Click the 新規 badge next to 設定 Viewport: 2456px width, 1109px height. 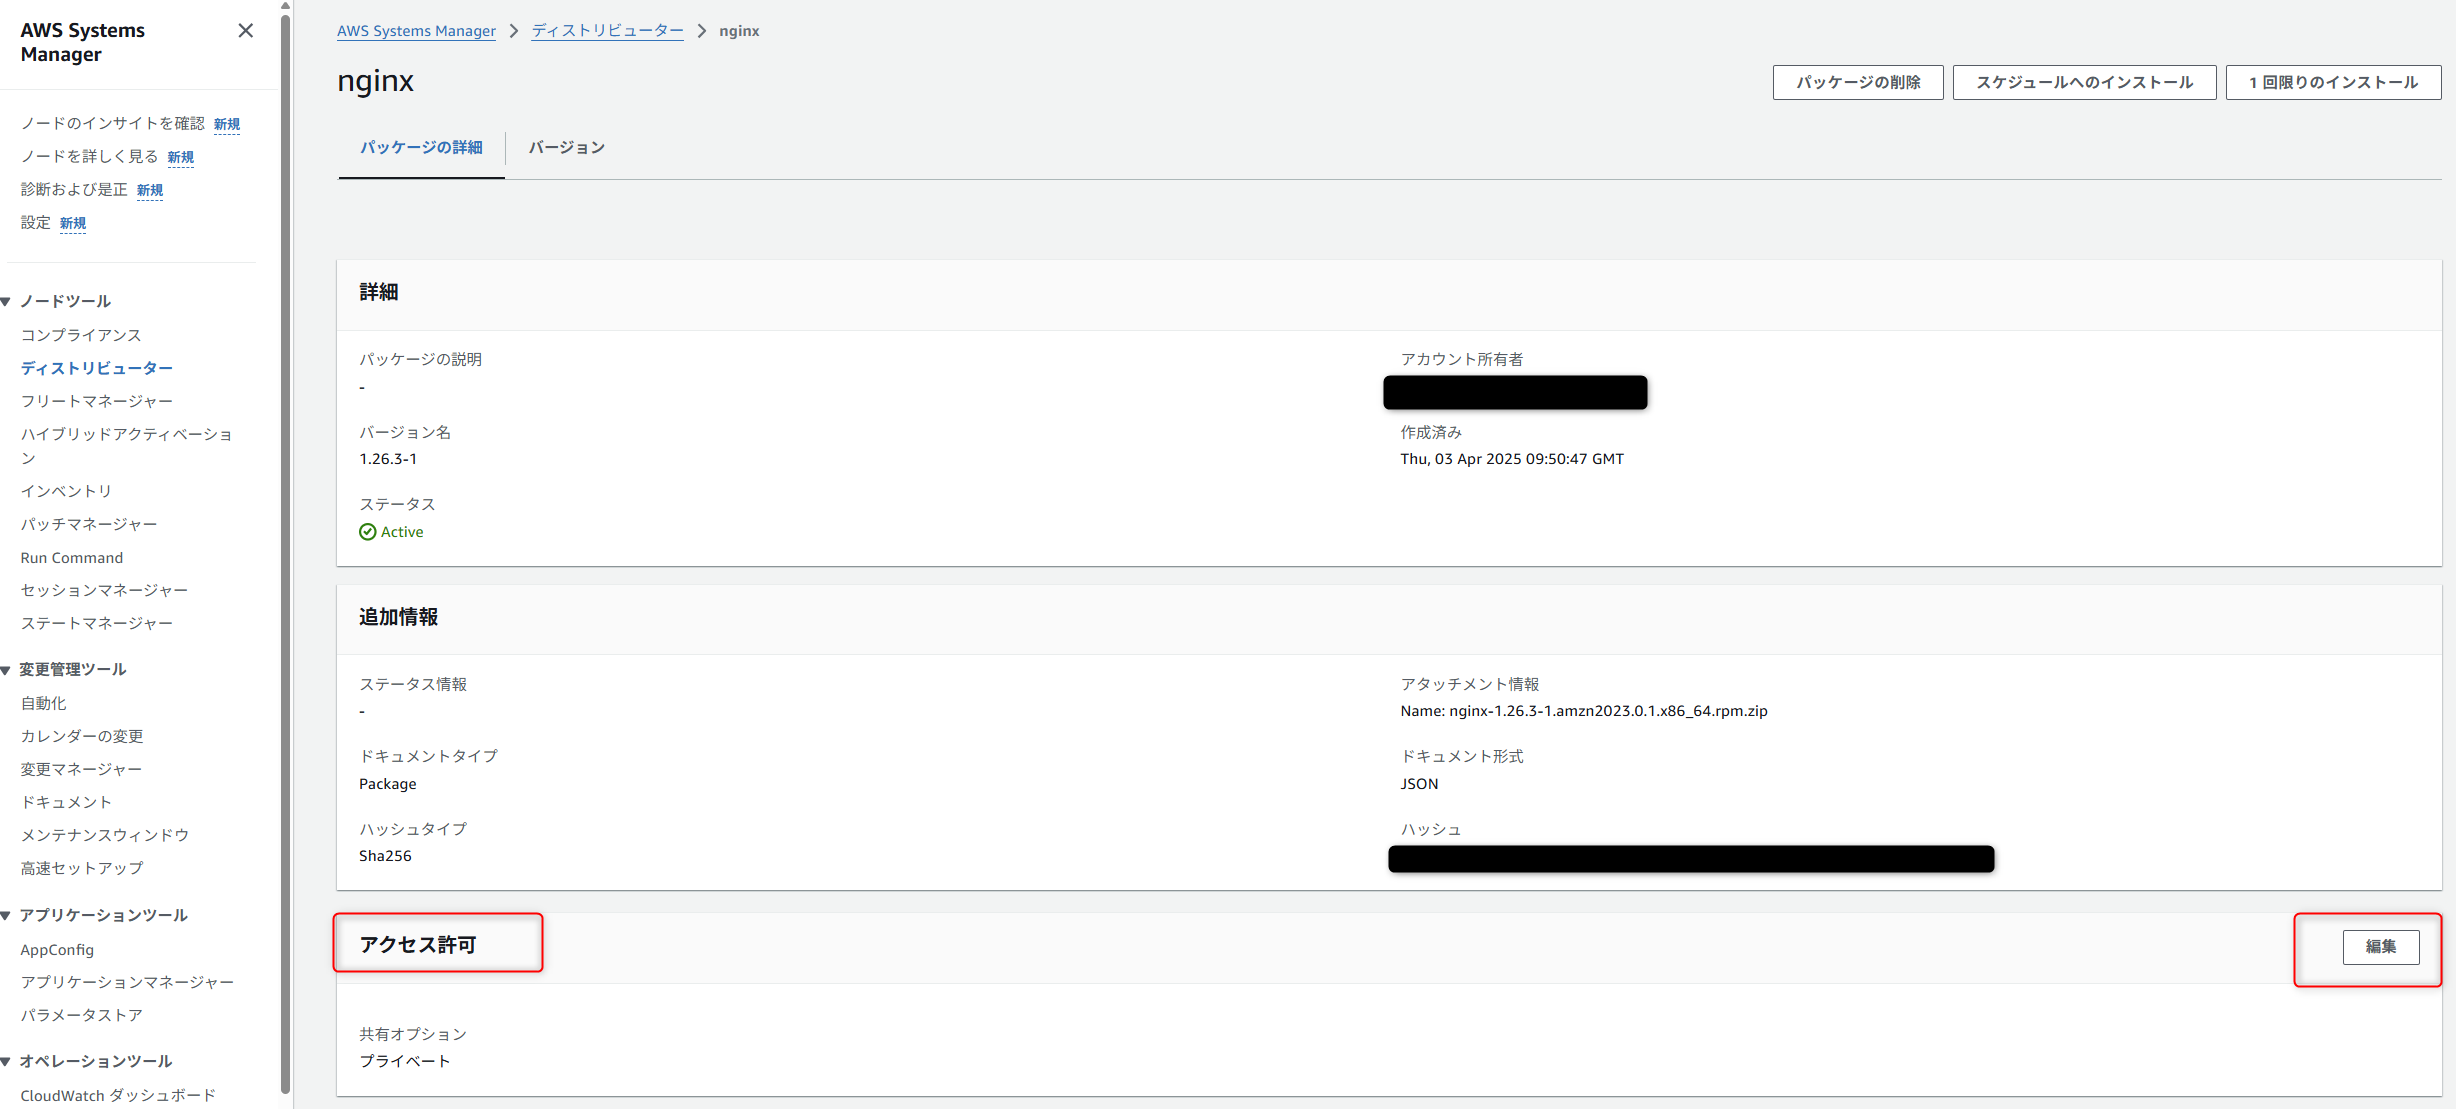[x=73, y=223]
